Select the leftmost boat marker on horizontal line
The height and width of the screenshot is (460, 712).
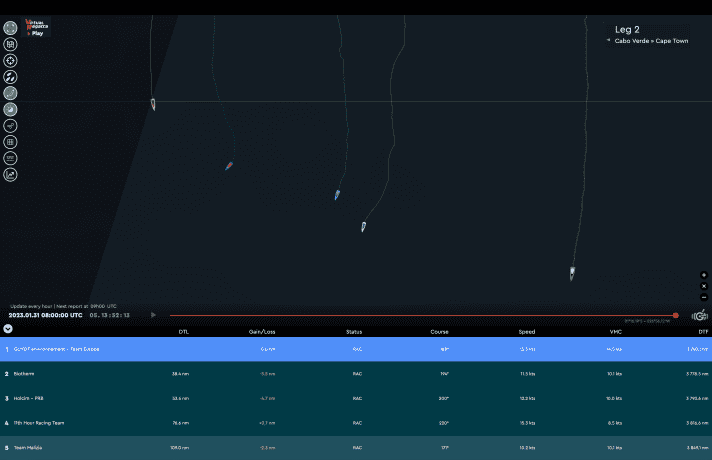153,104
